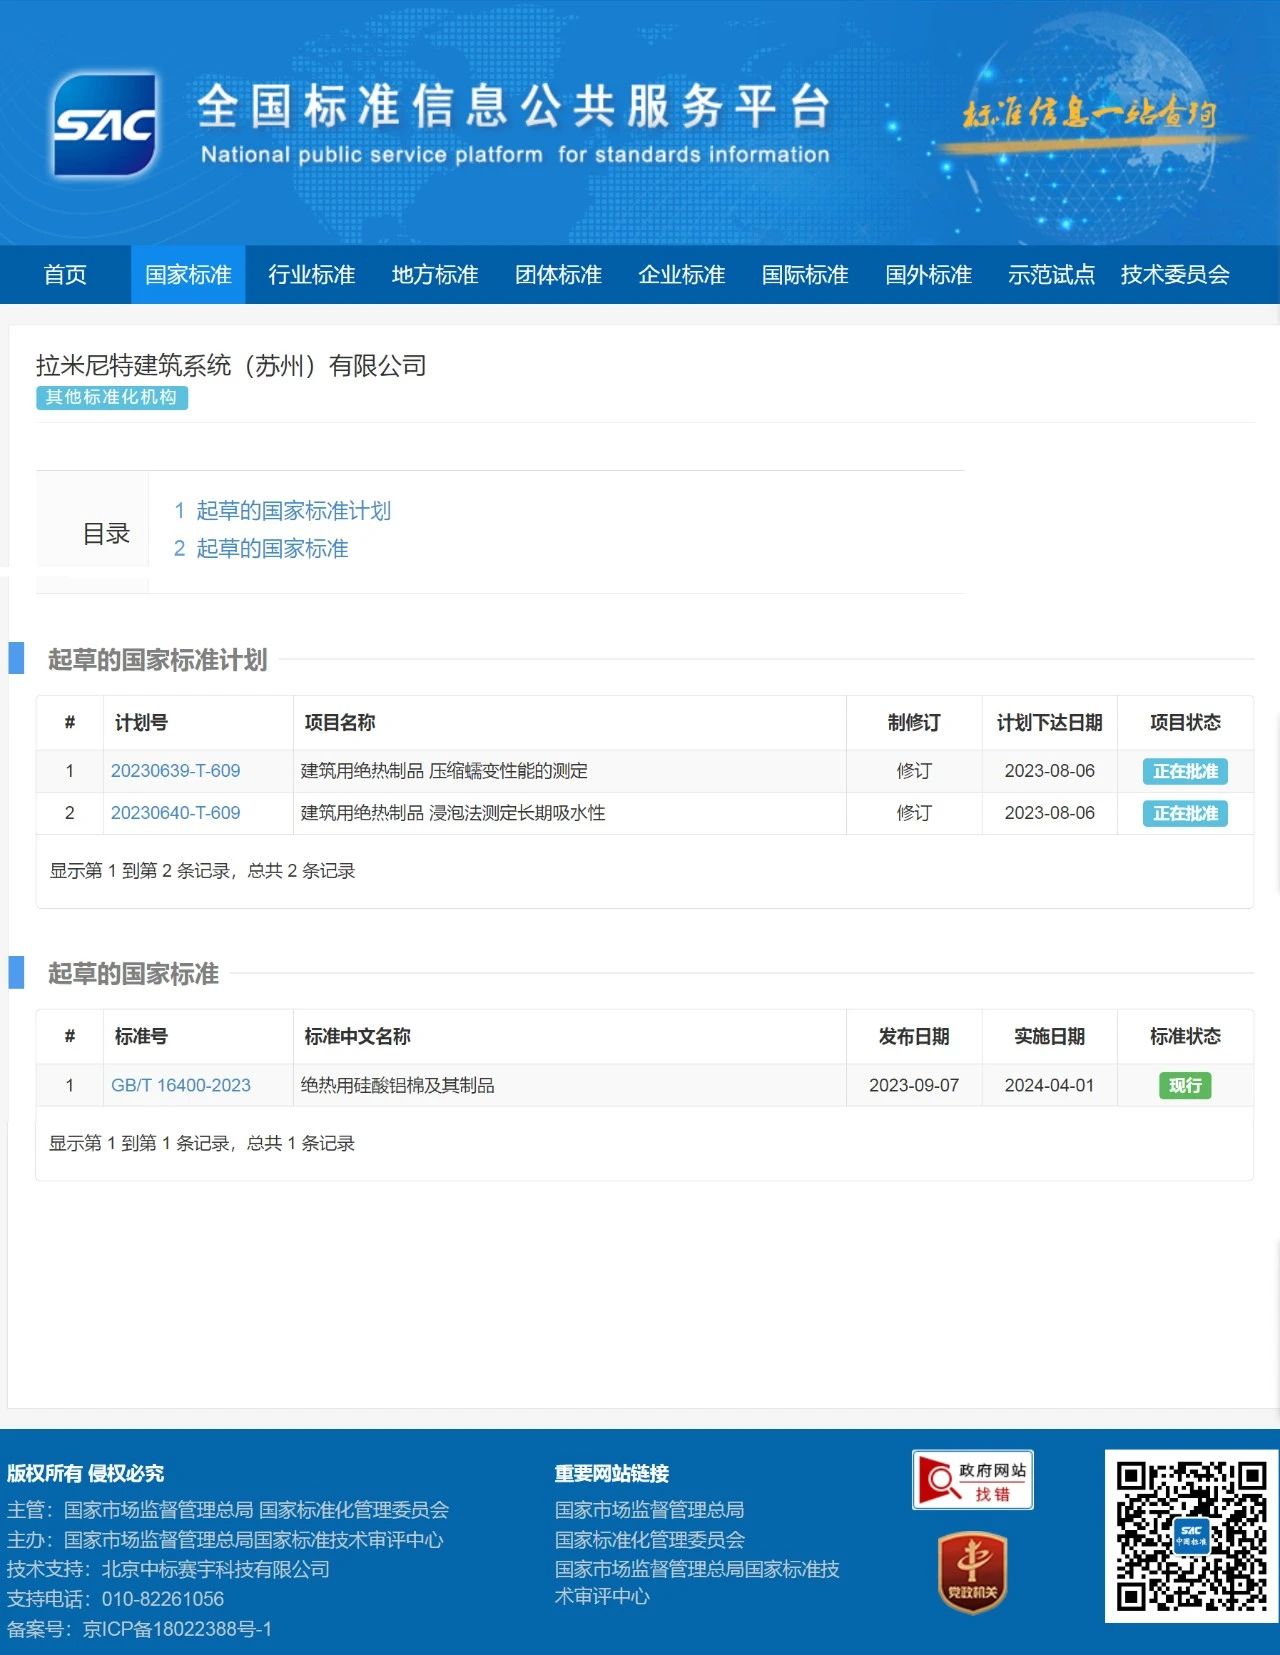This screenshot has width=1280, height=1655.
Task: Click the 现行 status badge
Action: [1185, 1086]
